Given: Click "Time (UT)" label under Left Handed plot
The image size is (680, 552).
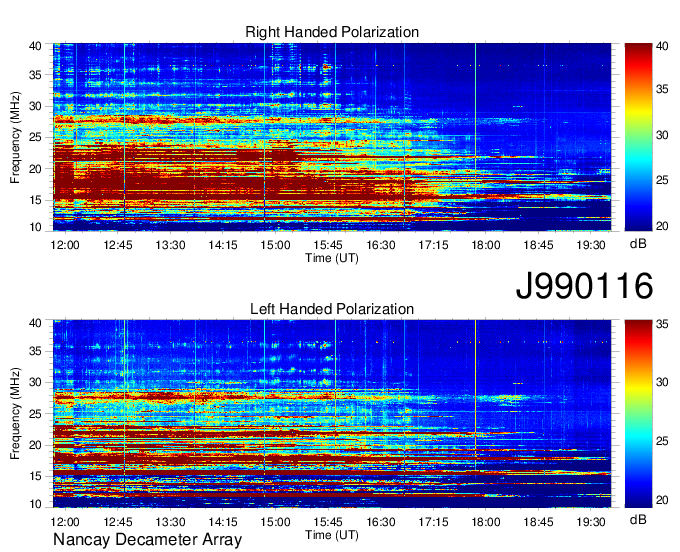Looking at the screenshot, I should [x=332, y=535].
